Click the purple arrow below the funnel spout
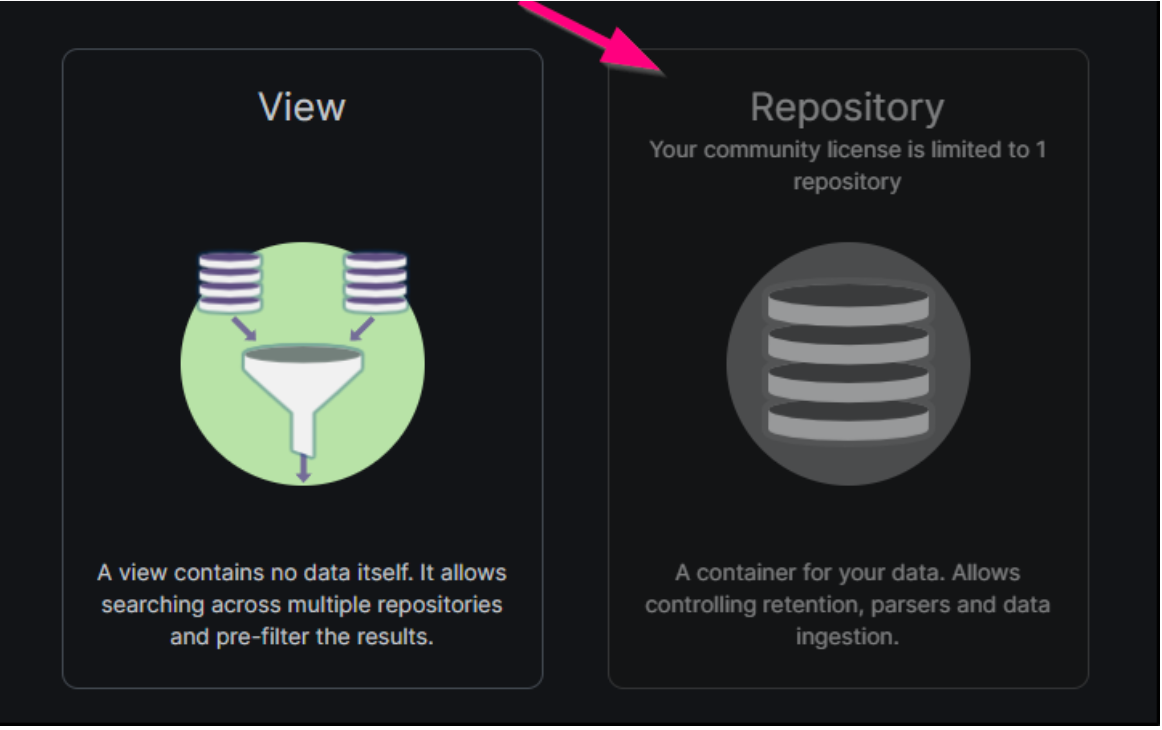 click(303, 468)
